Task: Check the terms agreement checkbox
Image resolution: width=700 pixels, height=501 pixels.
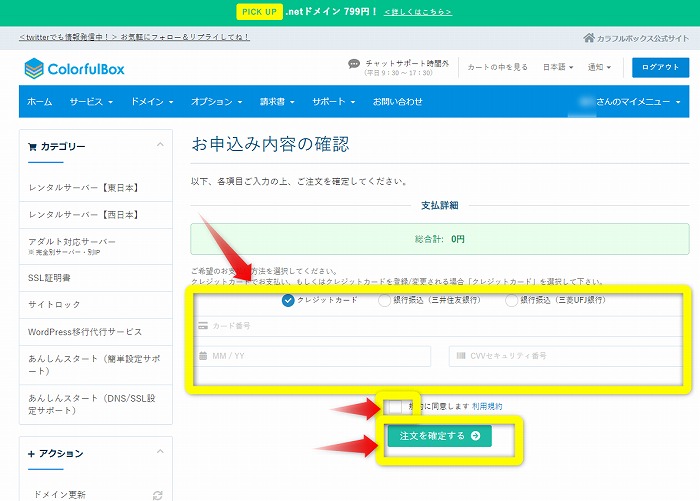Action: pyautogui.click(x=393, y=407)
